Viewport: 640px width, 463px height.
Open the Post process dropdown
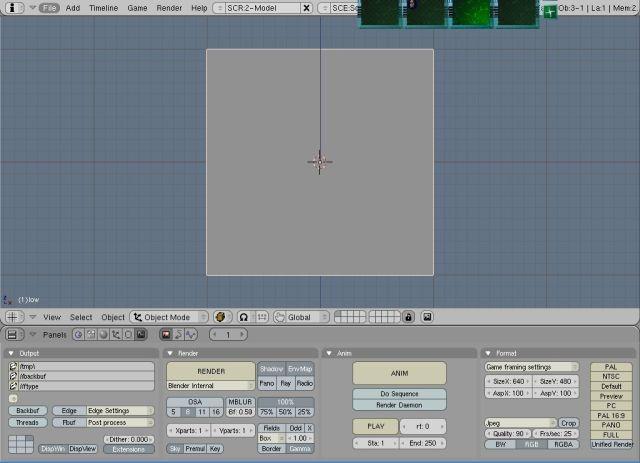tap(120, 422)
